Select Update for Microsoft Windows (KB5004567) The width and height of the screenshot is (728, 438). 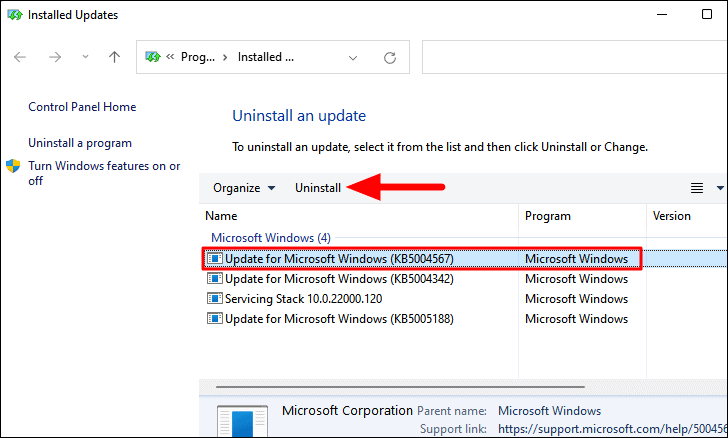(339, 259)
